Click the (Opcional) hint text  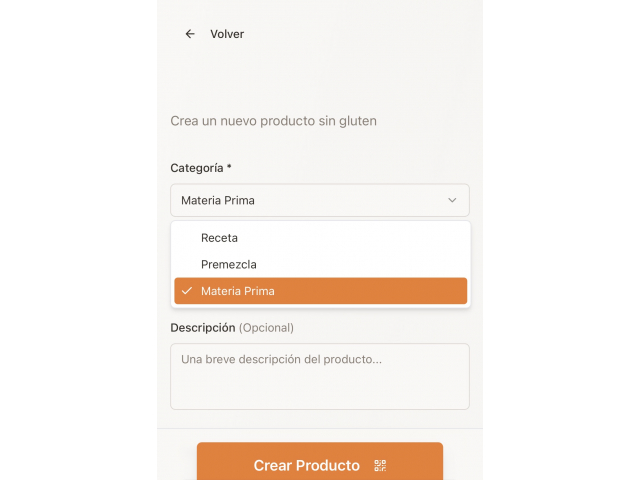pyautogui.click(x=266, y=327)
